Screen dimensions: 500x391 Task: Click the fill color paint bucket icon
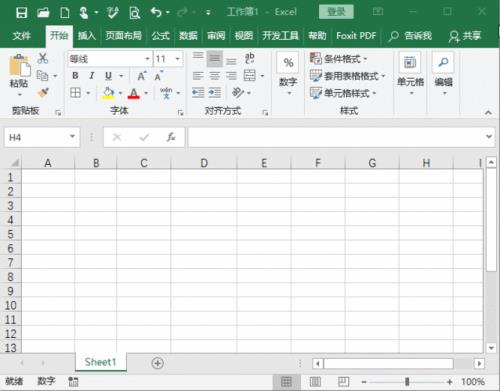108,93
